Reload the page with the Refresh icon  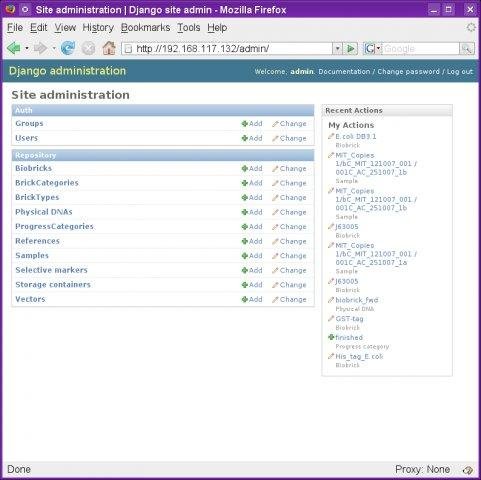[x=68, y=49]
